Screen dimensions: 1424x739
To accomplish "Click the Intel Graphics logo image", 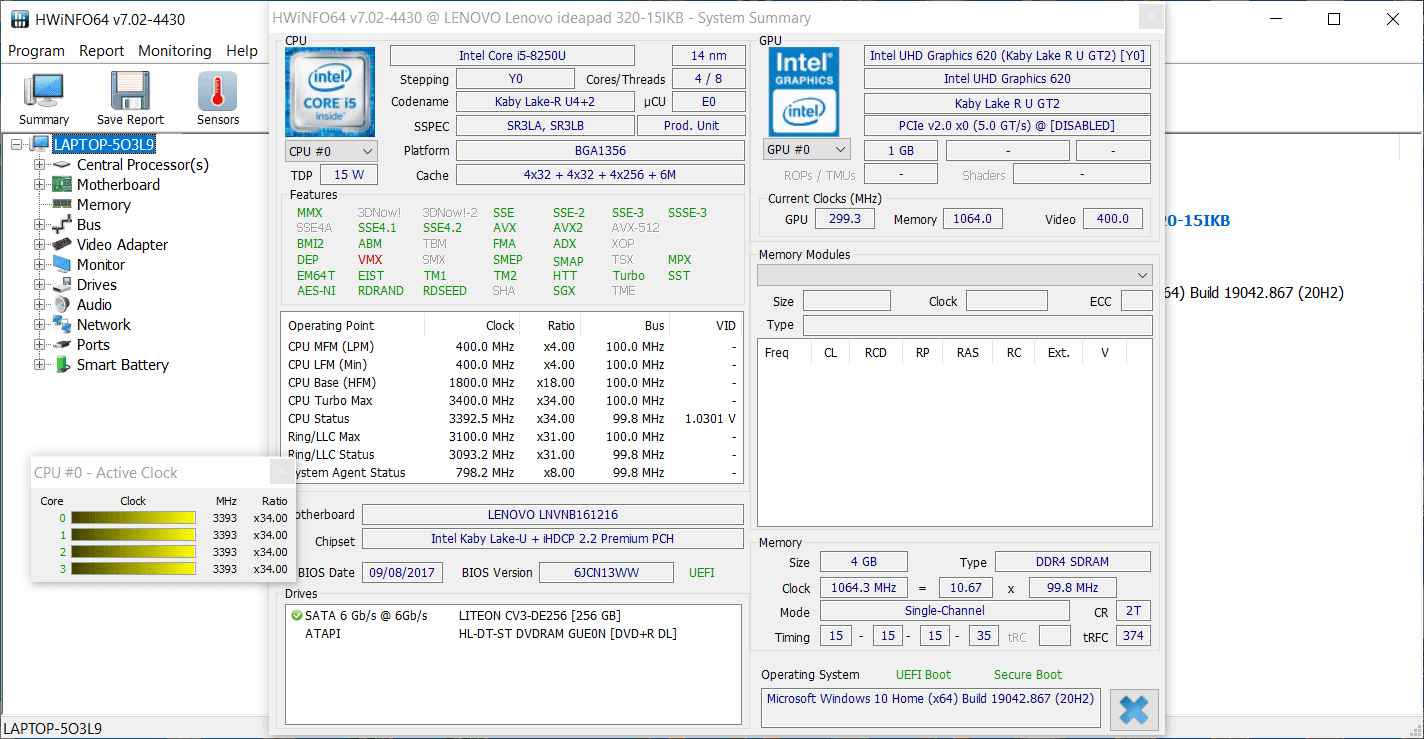I will [804, 92].
